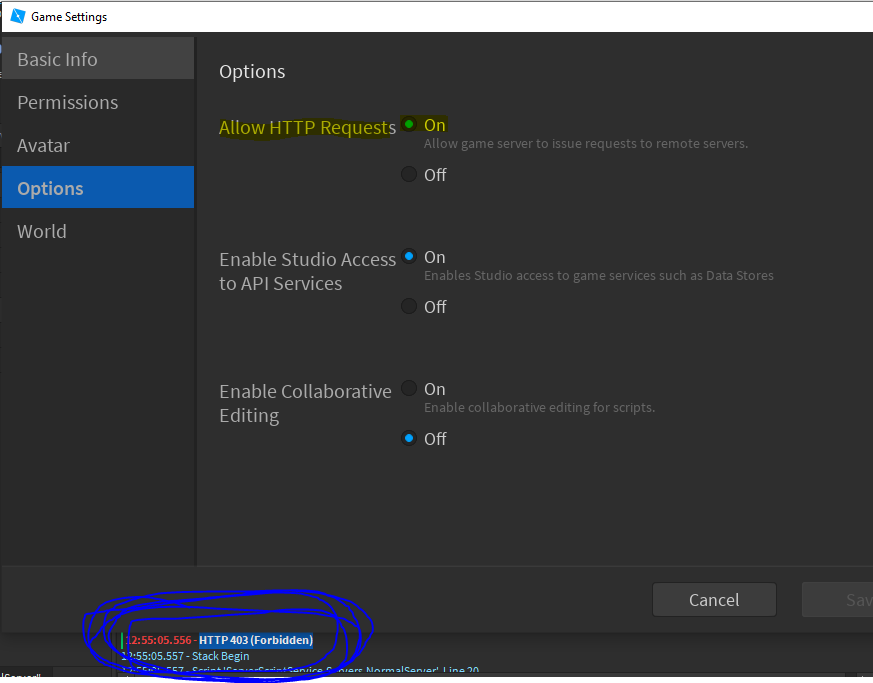873x683 pixels.
Task: Open the Server context dropdown in the output bar
Action: 22,675
